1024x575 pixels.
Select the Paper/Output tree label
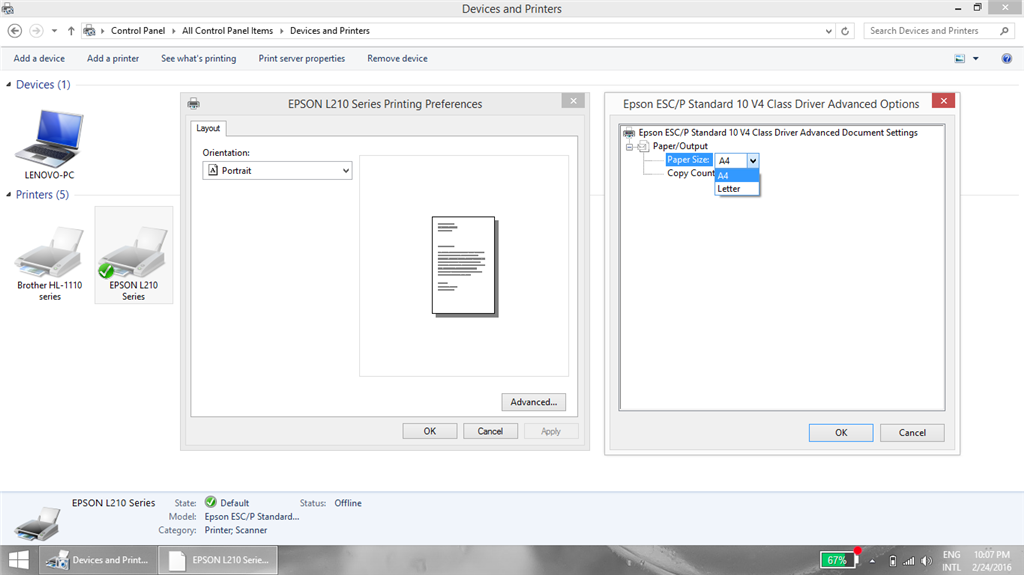point(680,146)
